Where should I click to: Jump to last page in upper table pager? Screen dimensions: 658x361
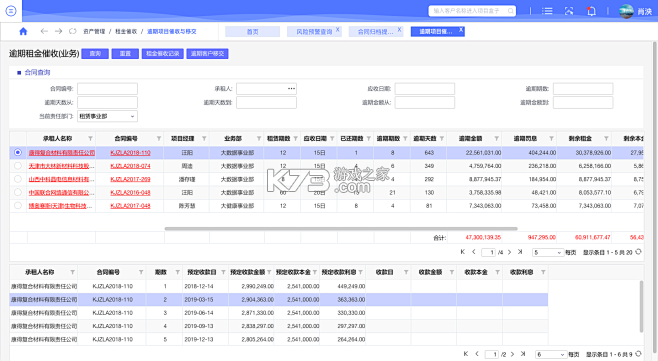click(520, 252)
